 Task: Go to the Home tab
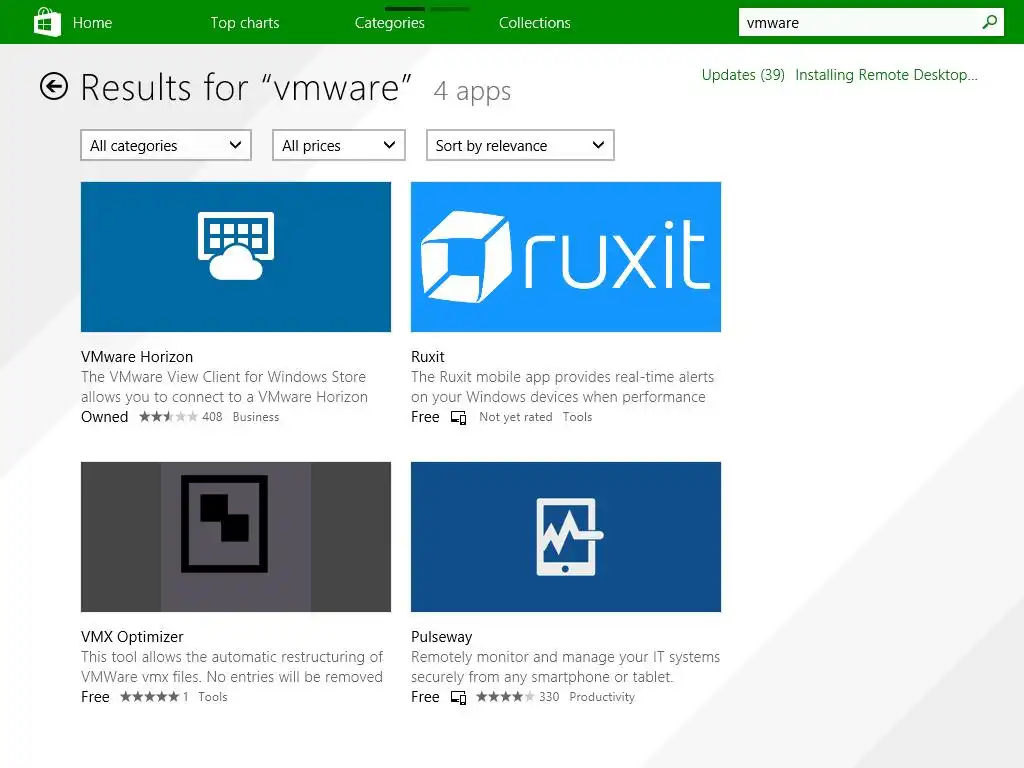tap(92, 23)
